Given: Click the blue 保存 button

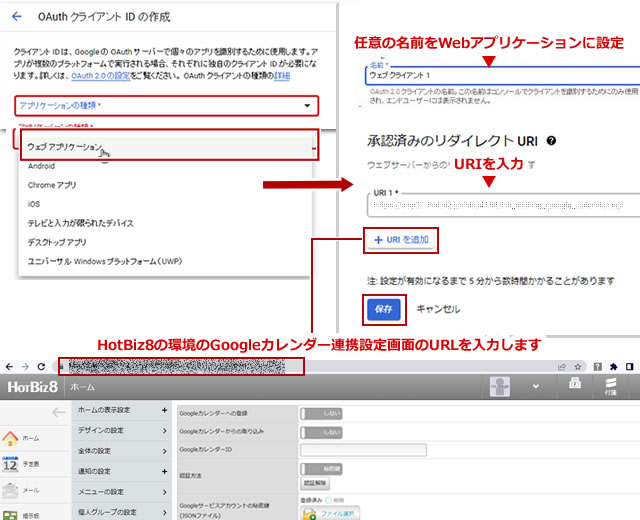Looking at the screenshot, I should click(384, 309).
